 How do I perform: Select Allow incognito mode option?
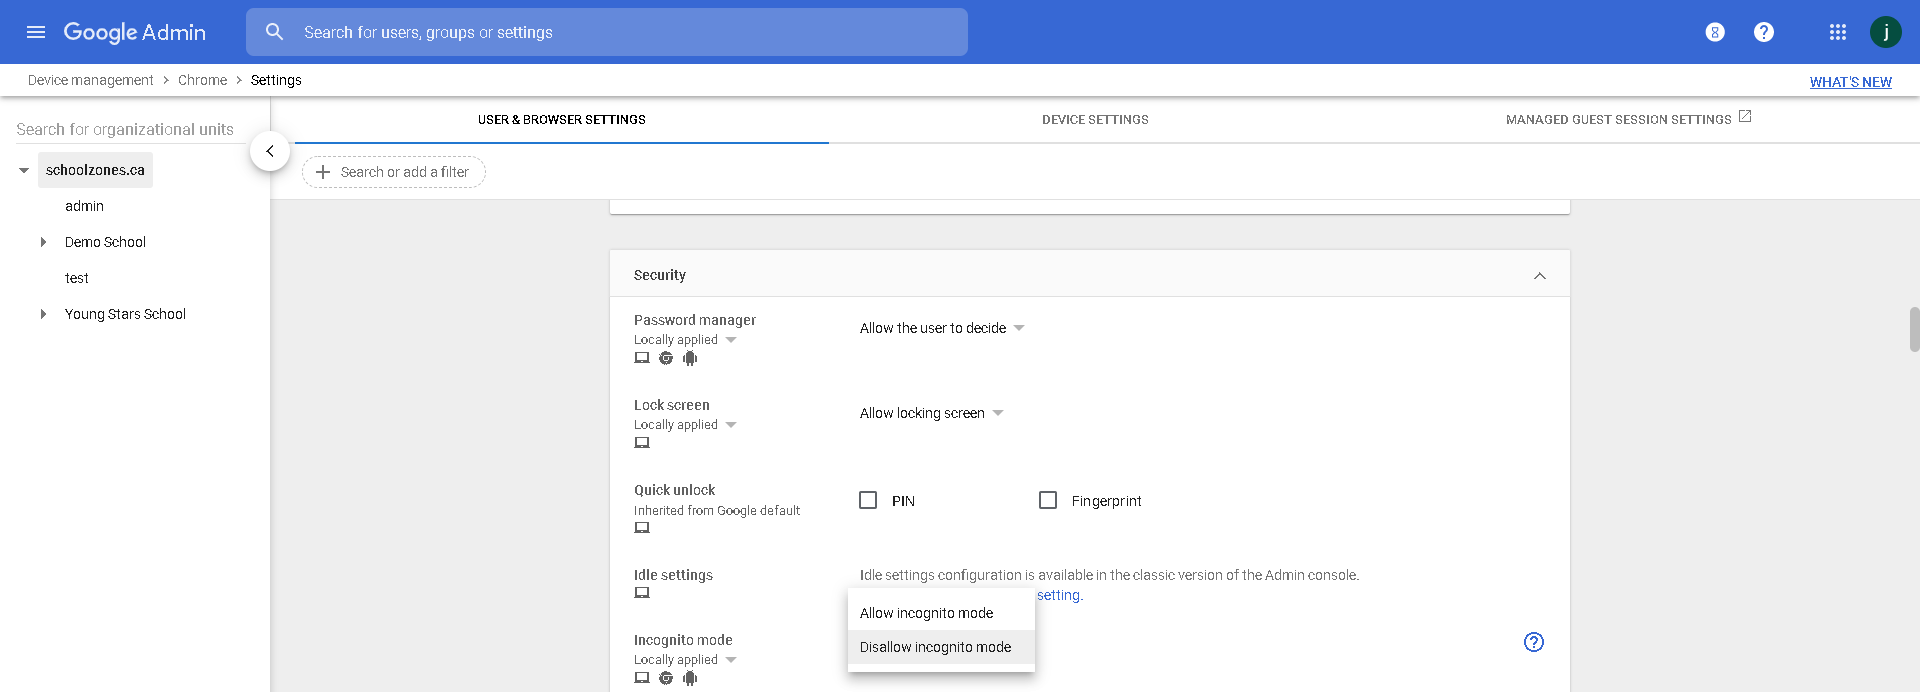tap(926, 613)
